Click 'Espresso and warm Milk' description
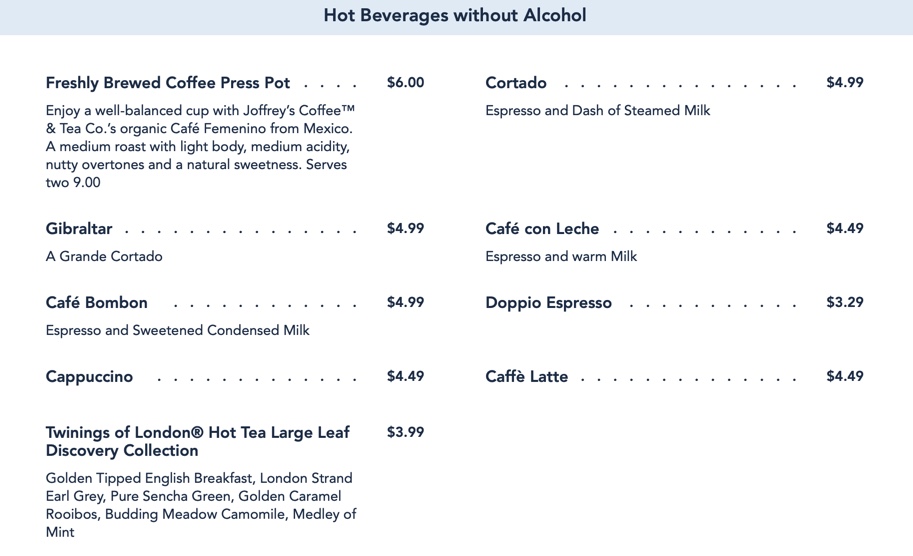This screenshot has height=556, width=913. 561,257
